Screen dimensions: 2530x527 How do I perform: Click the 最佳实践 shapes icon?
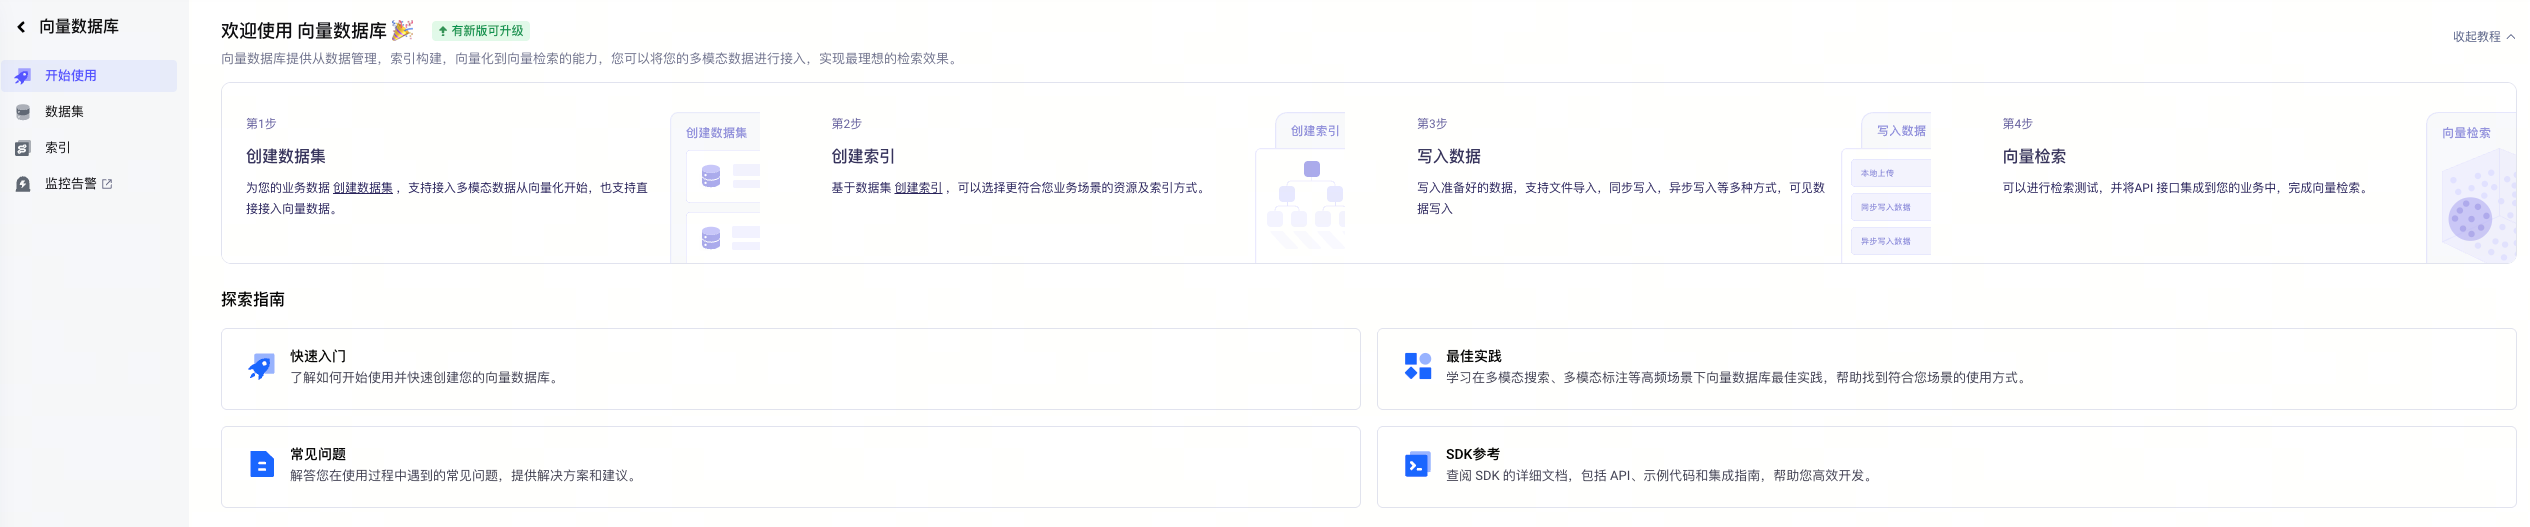(x=1417, y=366)
